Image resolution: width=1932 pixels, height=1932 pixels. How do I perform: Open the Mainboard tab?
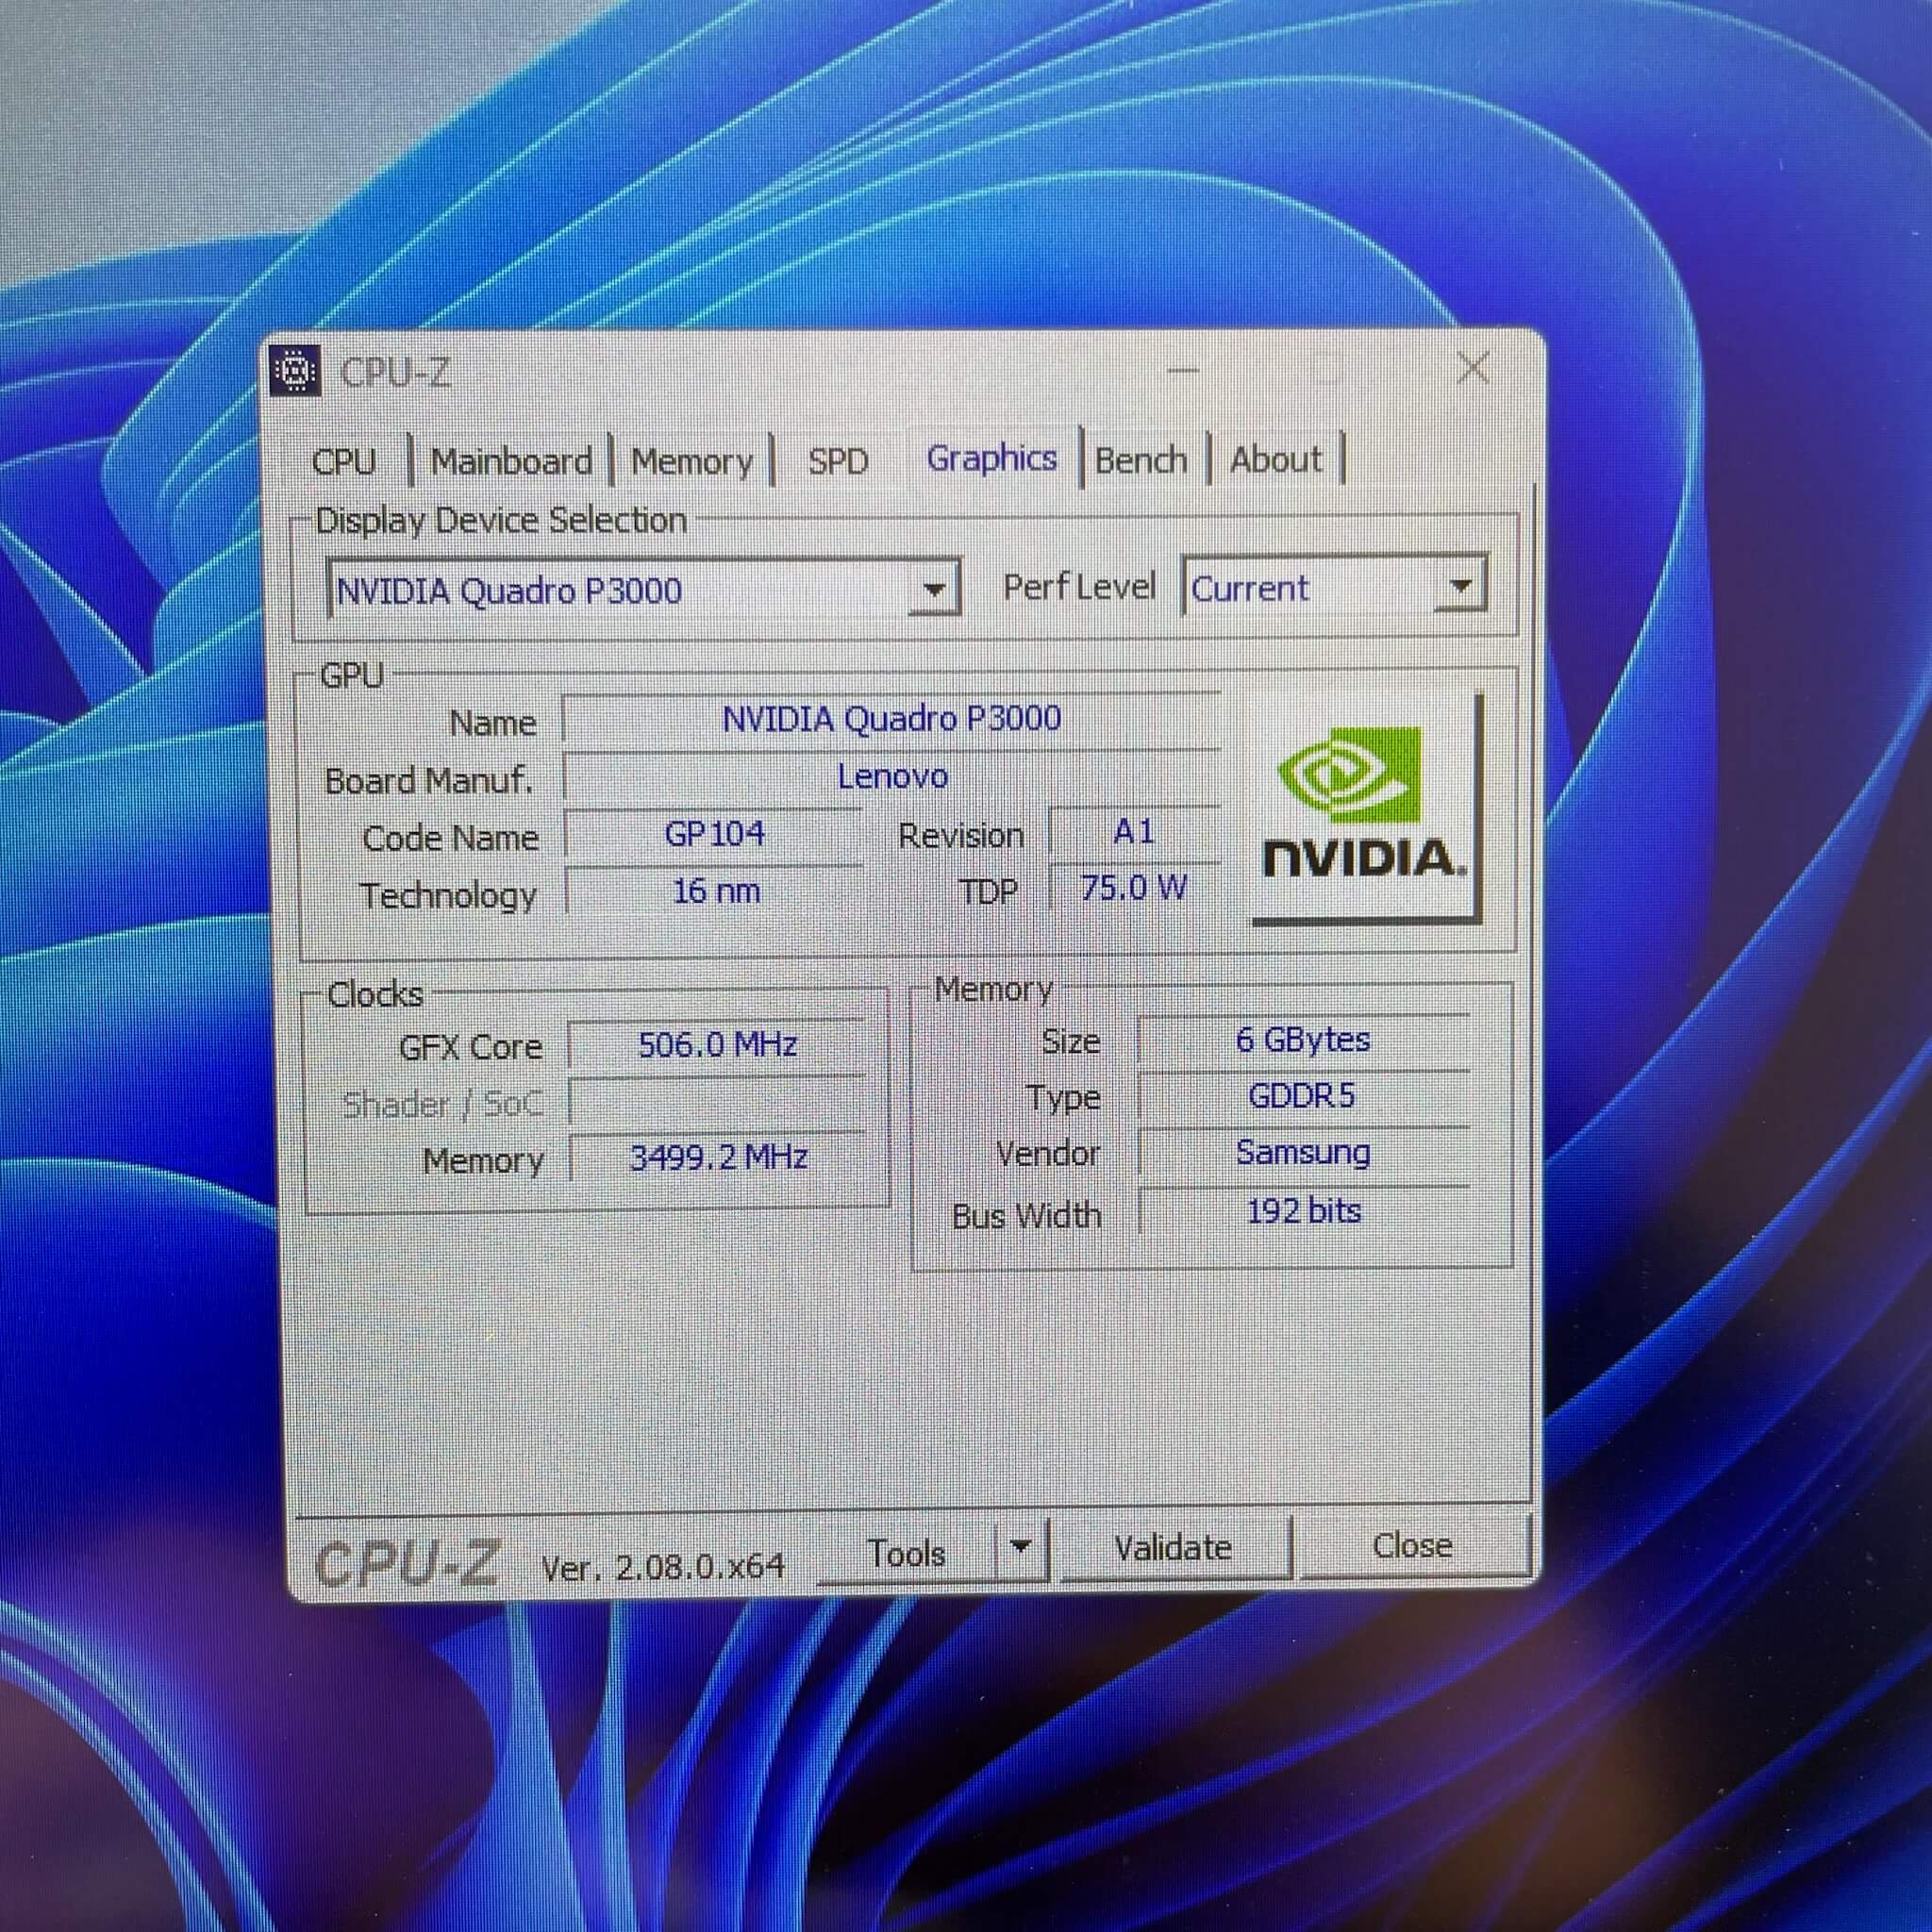(512, 462)
